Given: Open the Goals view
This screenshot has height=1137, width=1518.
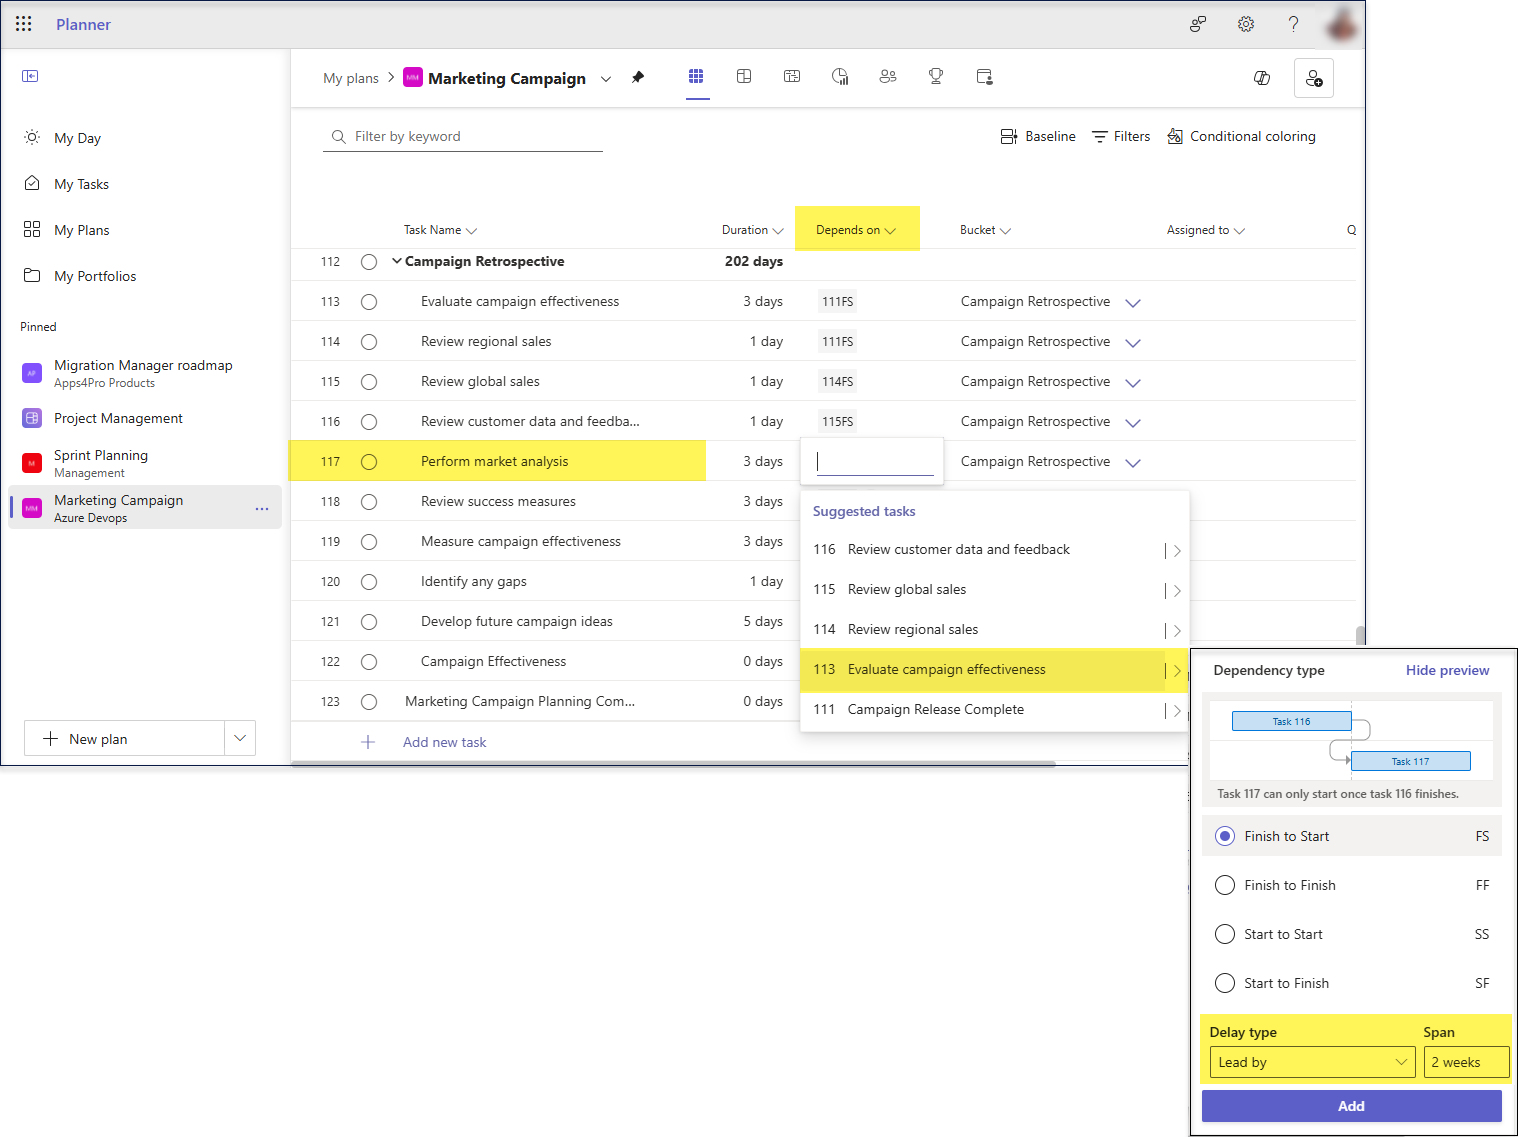Looking at the screenshot, I should click(936, 76).
